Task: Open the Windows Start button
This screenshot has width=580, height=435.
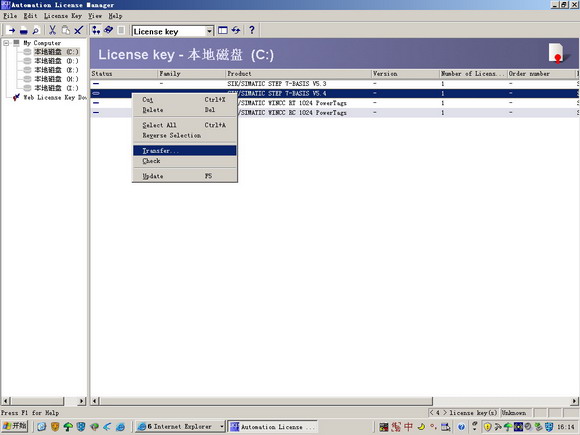Action: click(x=15, y=426)
